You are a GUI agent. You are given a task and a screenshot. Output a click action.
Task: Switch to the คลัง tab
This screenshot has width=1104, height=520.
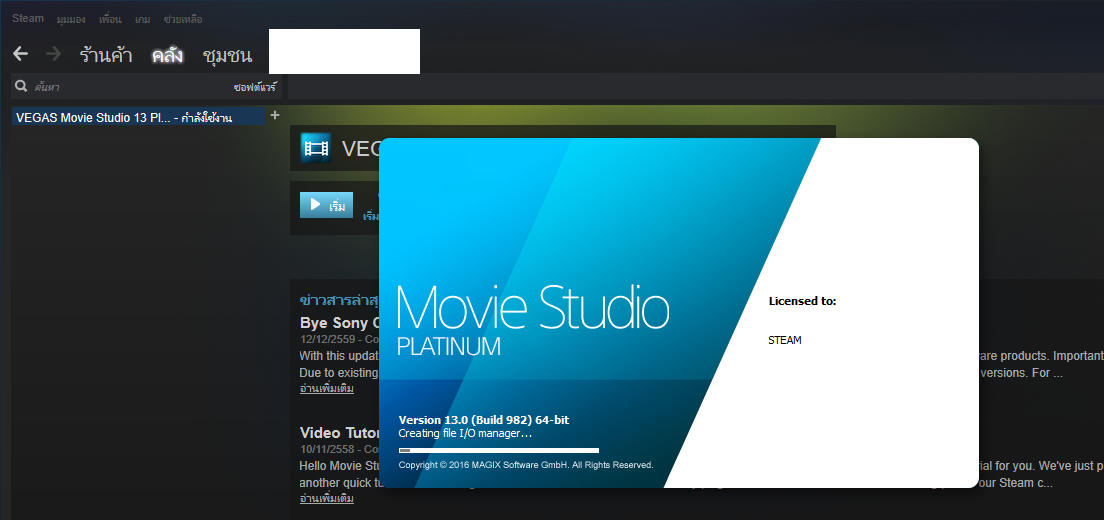168,56
